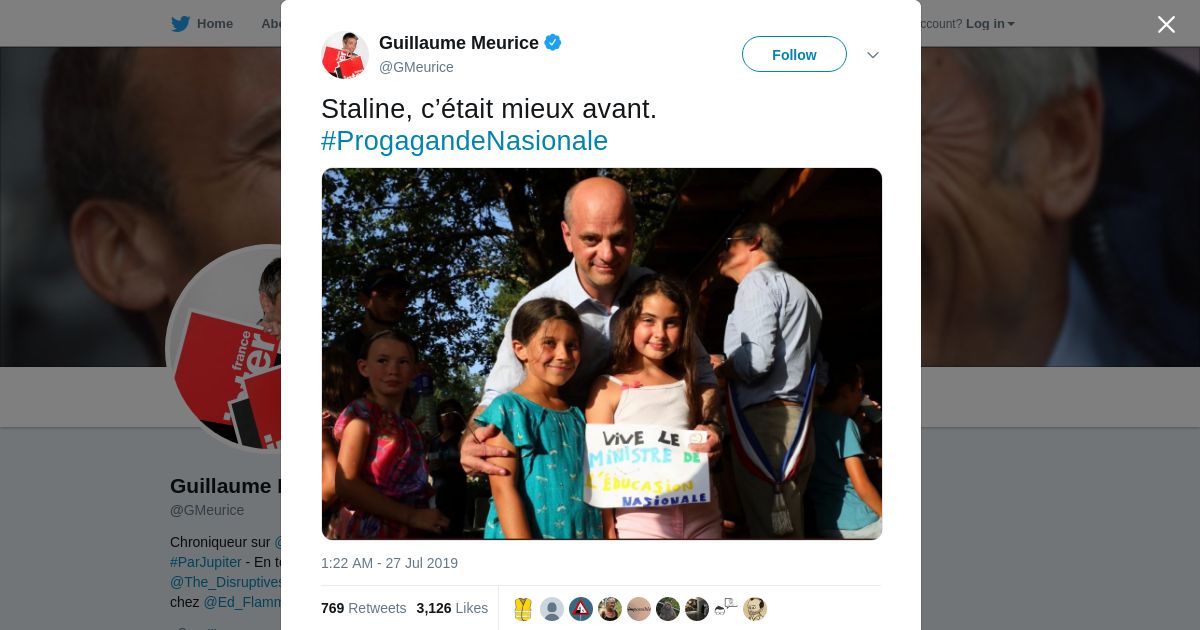Open the Log in dropdown
Viewport: 1200px width, 630px height.
coord(990,24)
